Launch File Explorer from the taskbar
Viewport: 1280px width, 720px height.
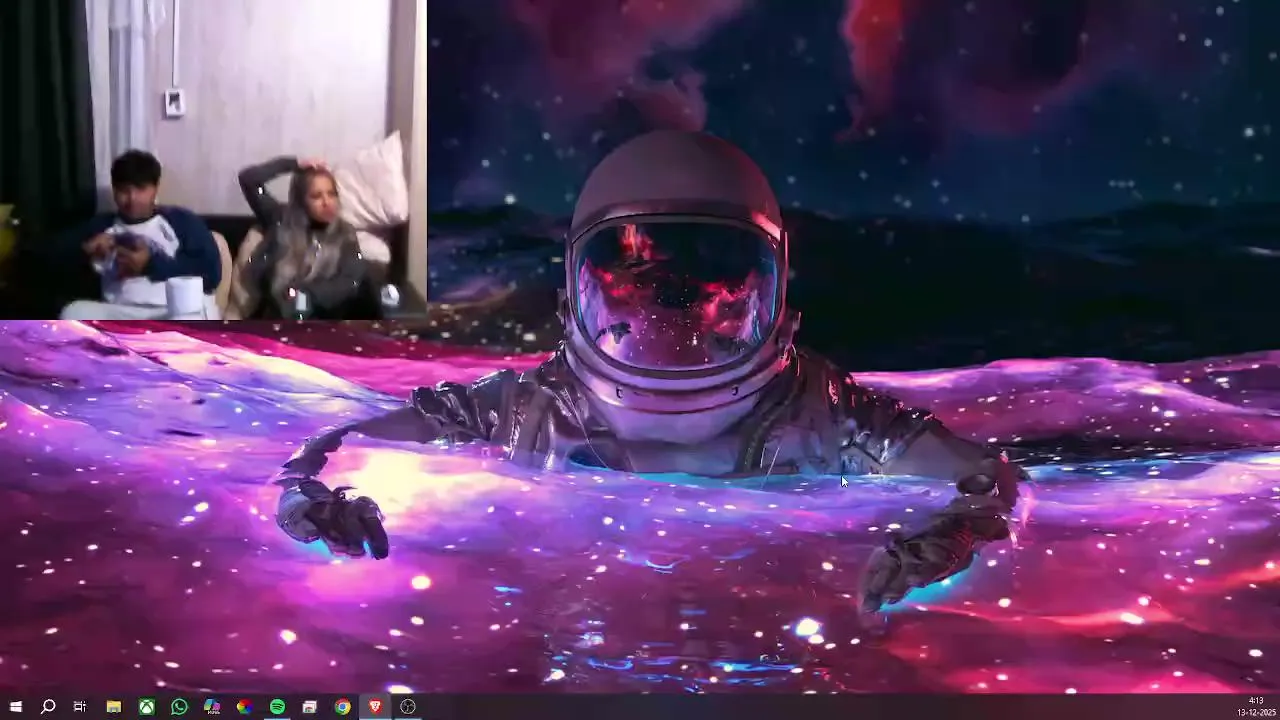pyautogui.click(x=114, y=707)
